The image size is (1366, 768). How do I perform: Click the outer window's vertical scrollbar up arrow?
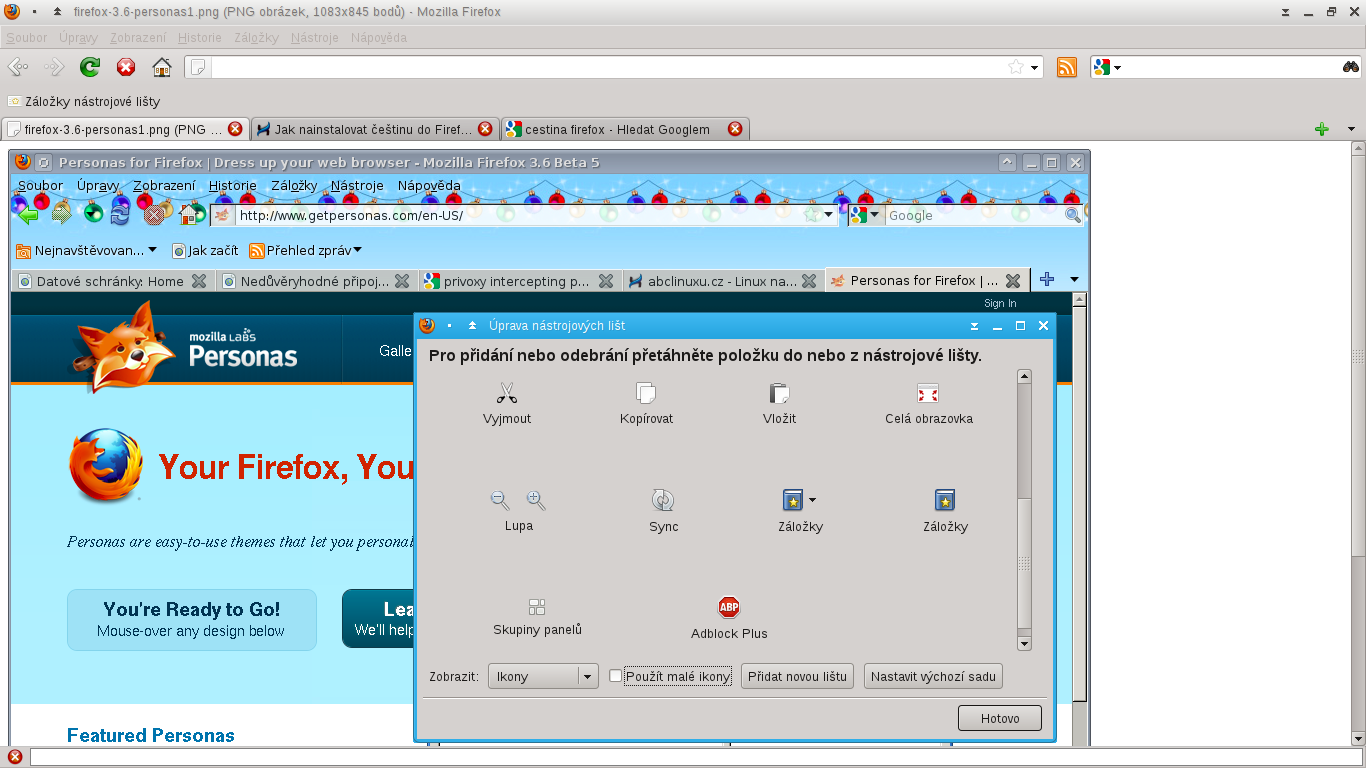[x=1358, y=148]
